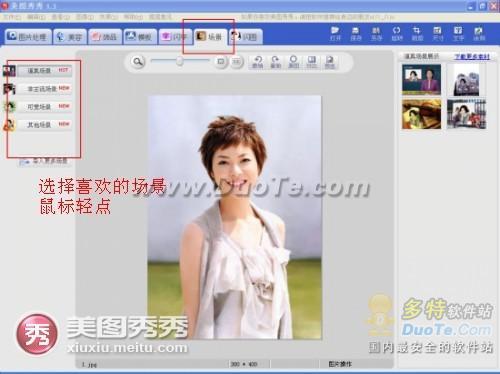
Task: Open the 图片处理 tab
Action: point(28,37)
